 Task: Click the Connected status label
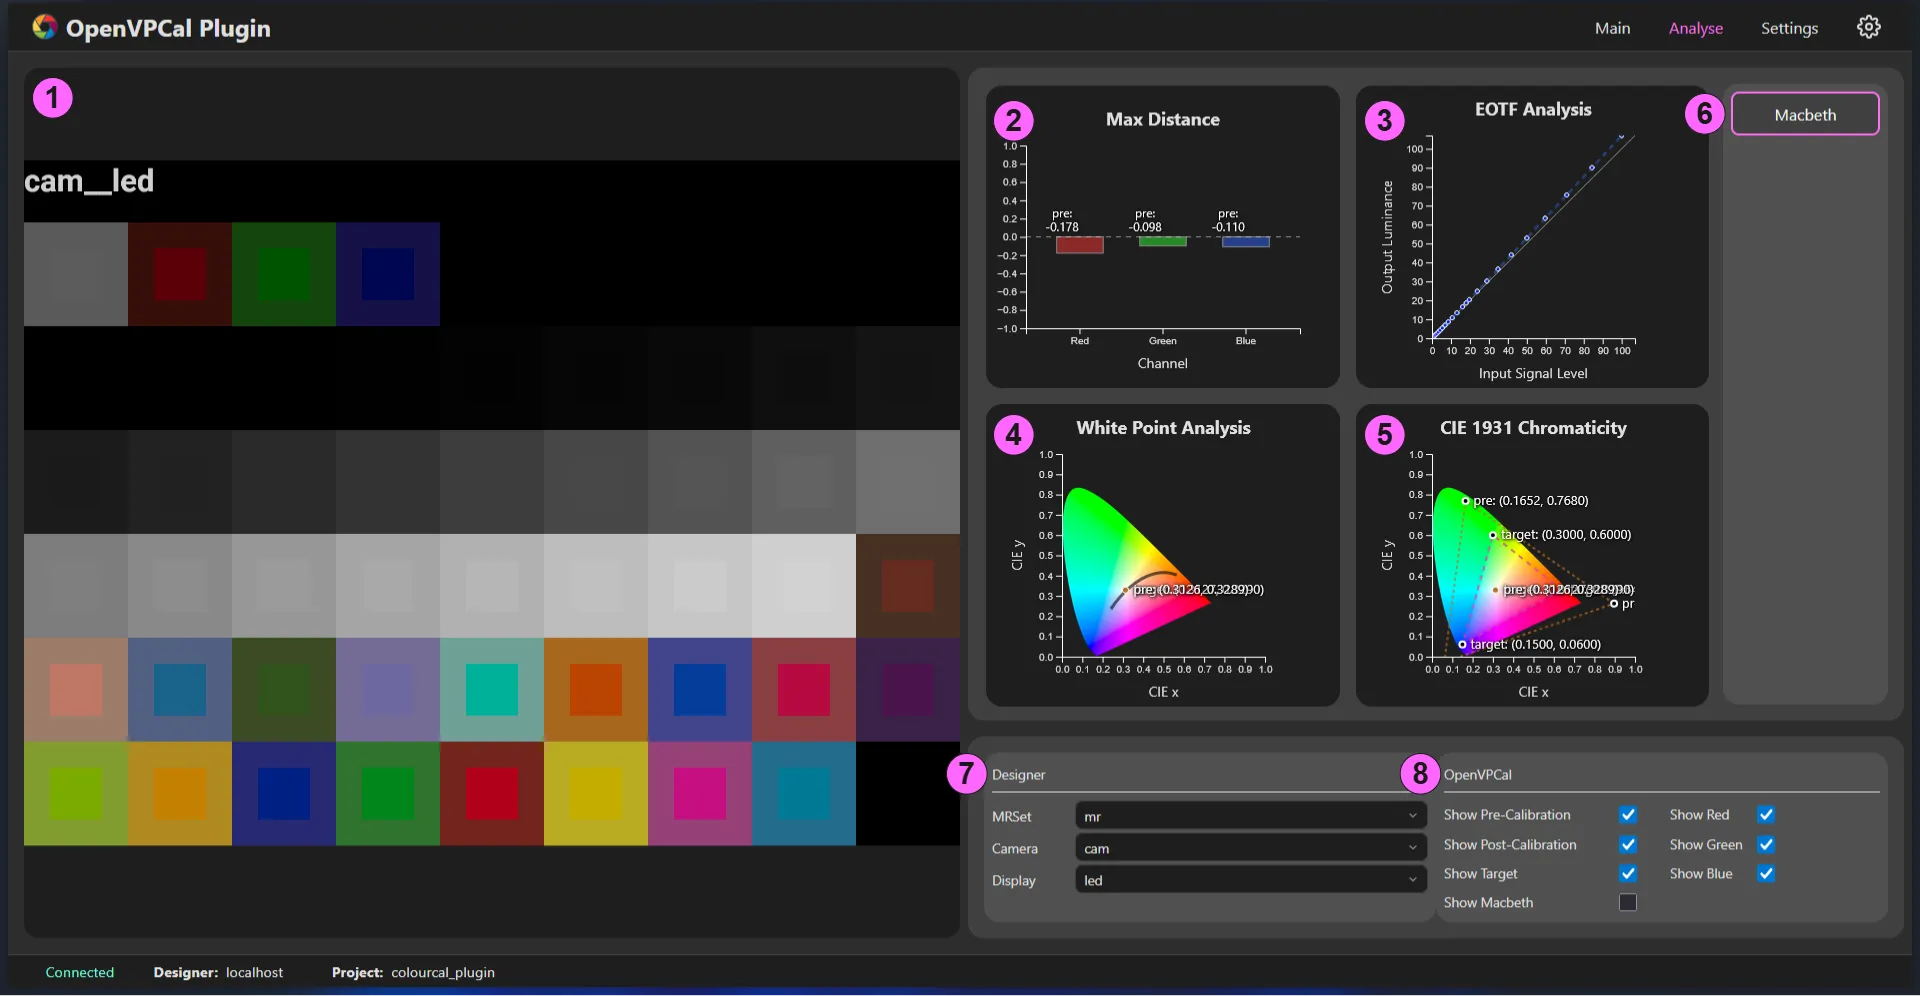(x=80, y=971)
